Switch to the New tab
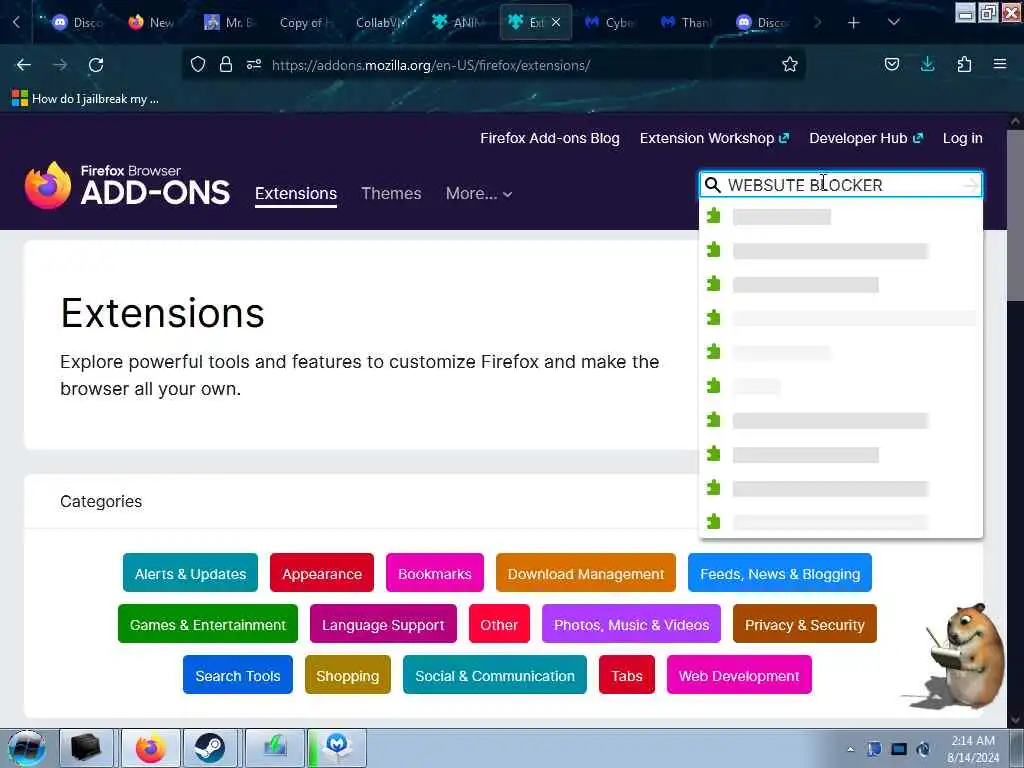The width and height of the screenshot is (1024, 768). [x=152, y=23]
